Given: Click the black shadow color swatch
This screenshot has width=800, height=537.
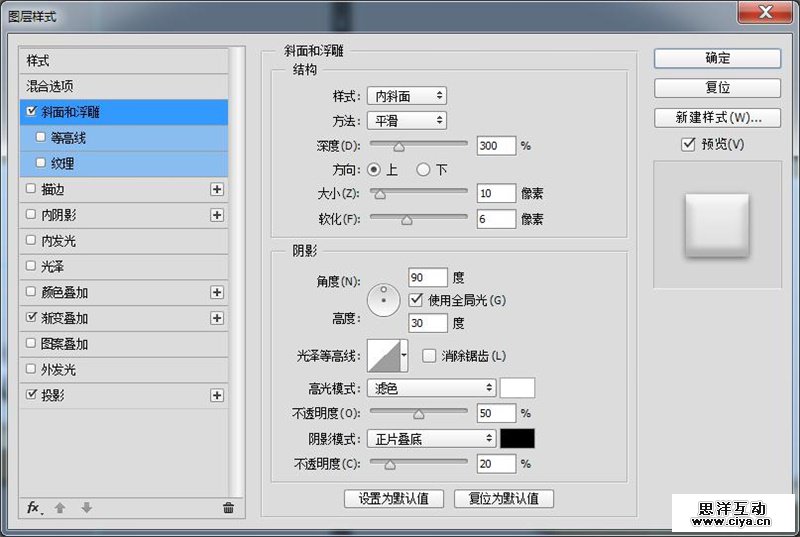Looking at the screenshot, I should (x=518, y=438).
